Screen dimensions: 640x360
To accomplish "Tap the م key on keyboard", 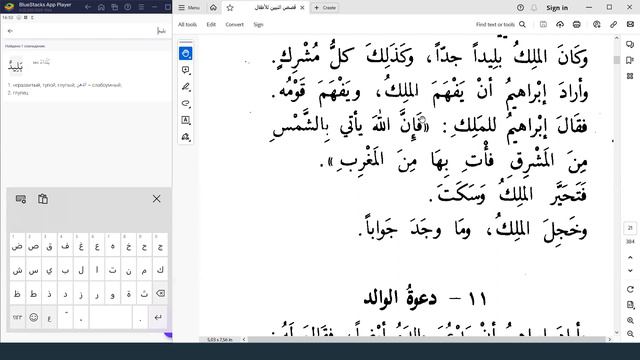I will coord(144,270).
